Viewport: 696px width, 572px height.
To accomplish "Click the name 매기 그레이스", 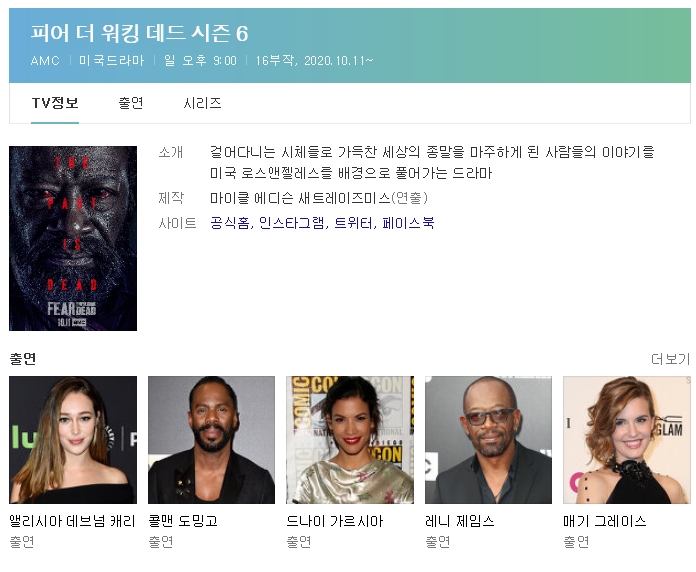I will (605, 521).
